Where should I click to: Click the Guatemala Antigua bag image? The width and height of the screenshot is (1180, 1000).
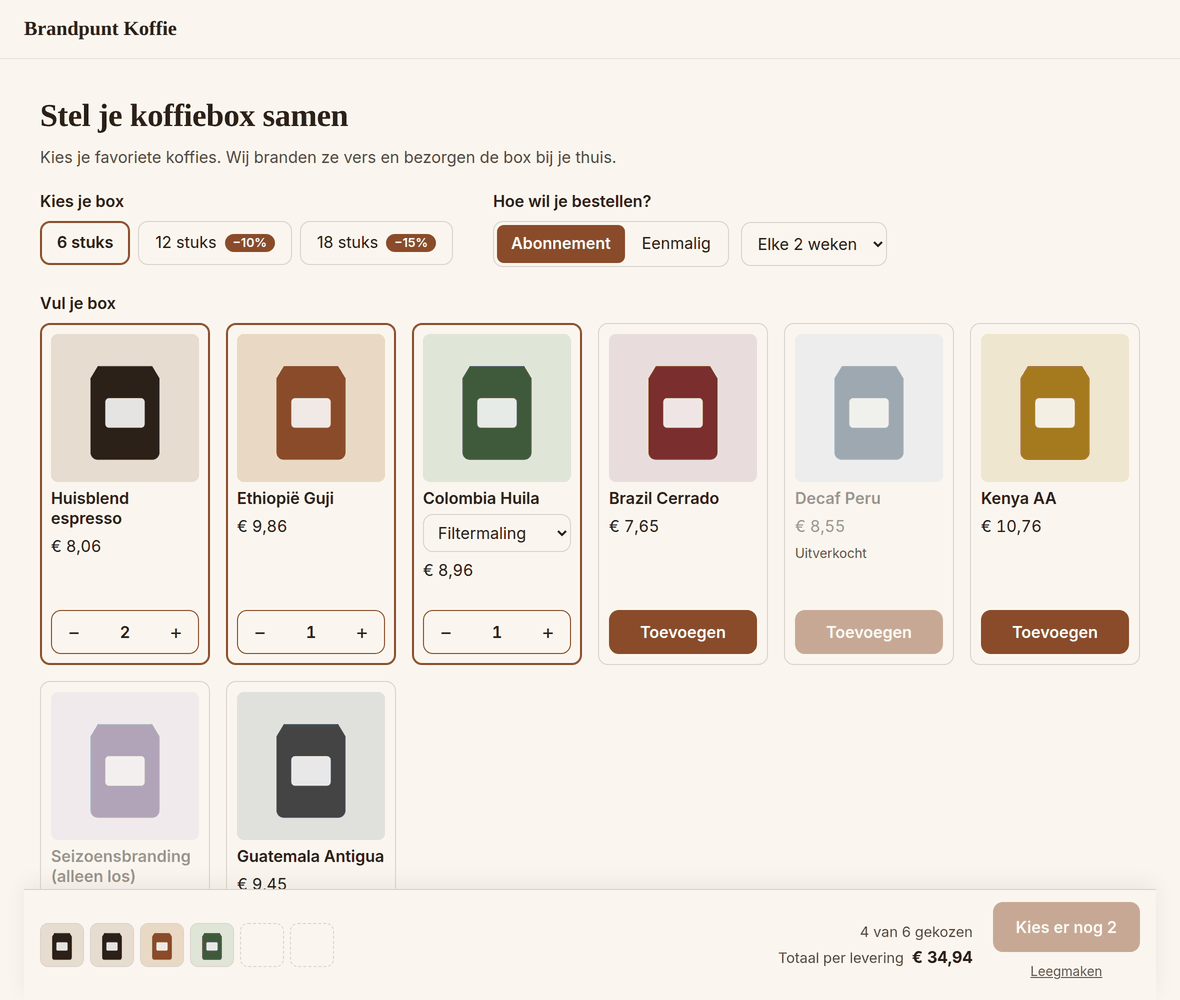tap(311, 766)
